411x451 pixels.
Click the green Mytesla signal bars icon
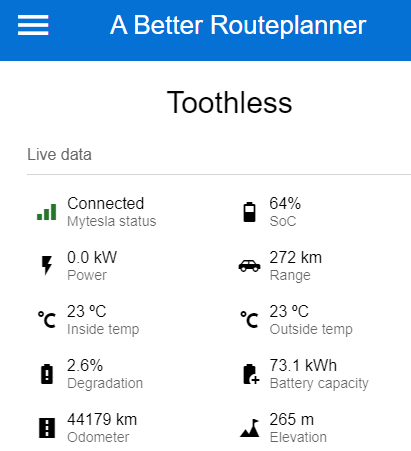click(47, 212)
